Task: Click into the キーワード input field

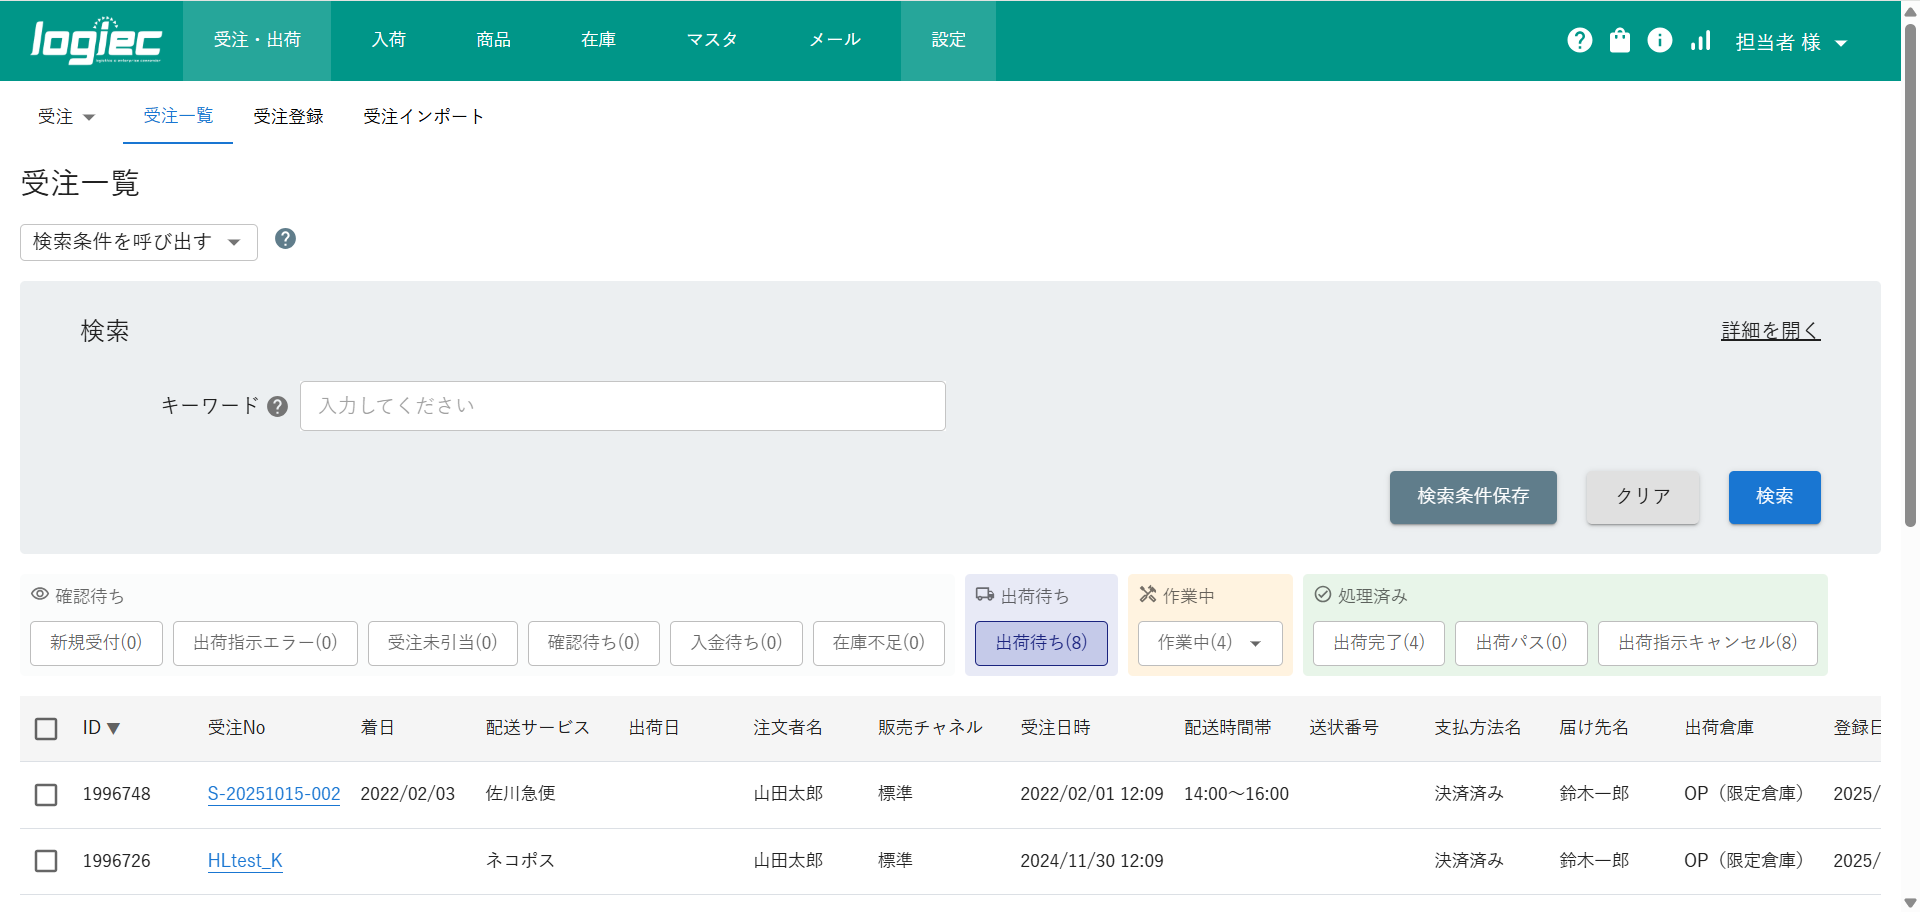Action: click(x=622, y=406)
